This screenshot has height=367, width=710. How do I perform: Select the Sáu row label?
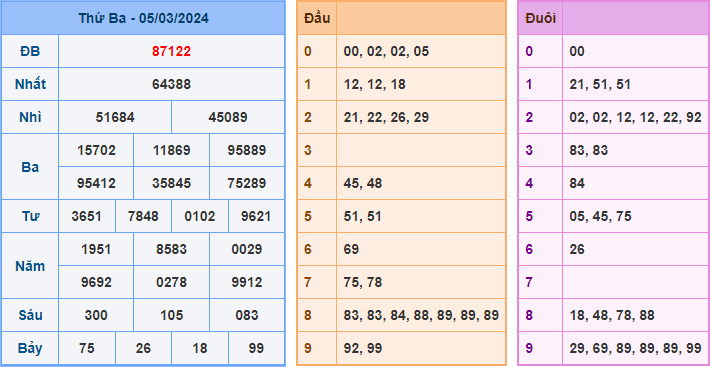click(x=30, y=315)
